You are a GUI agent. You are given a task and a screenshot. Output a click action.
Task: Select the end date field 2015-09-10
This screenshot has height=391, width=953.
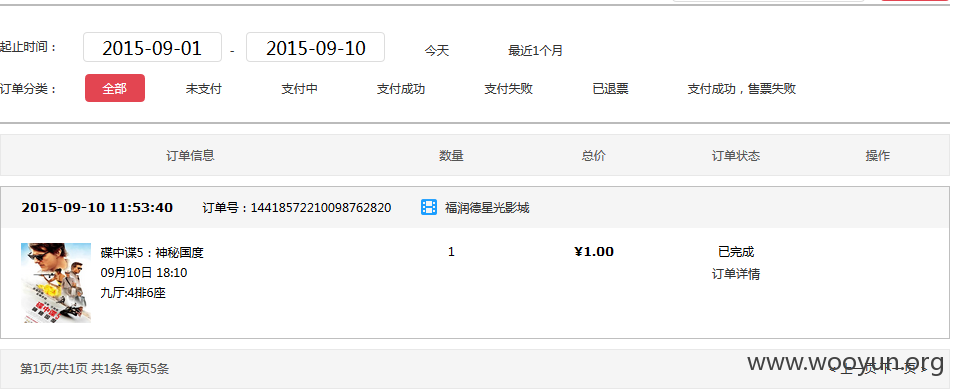click(315, 47)
